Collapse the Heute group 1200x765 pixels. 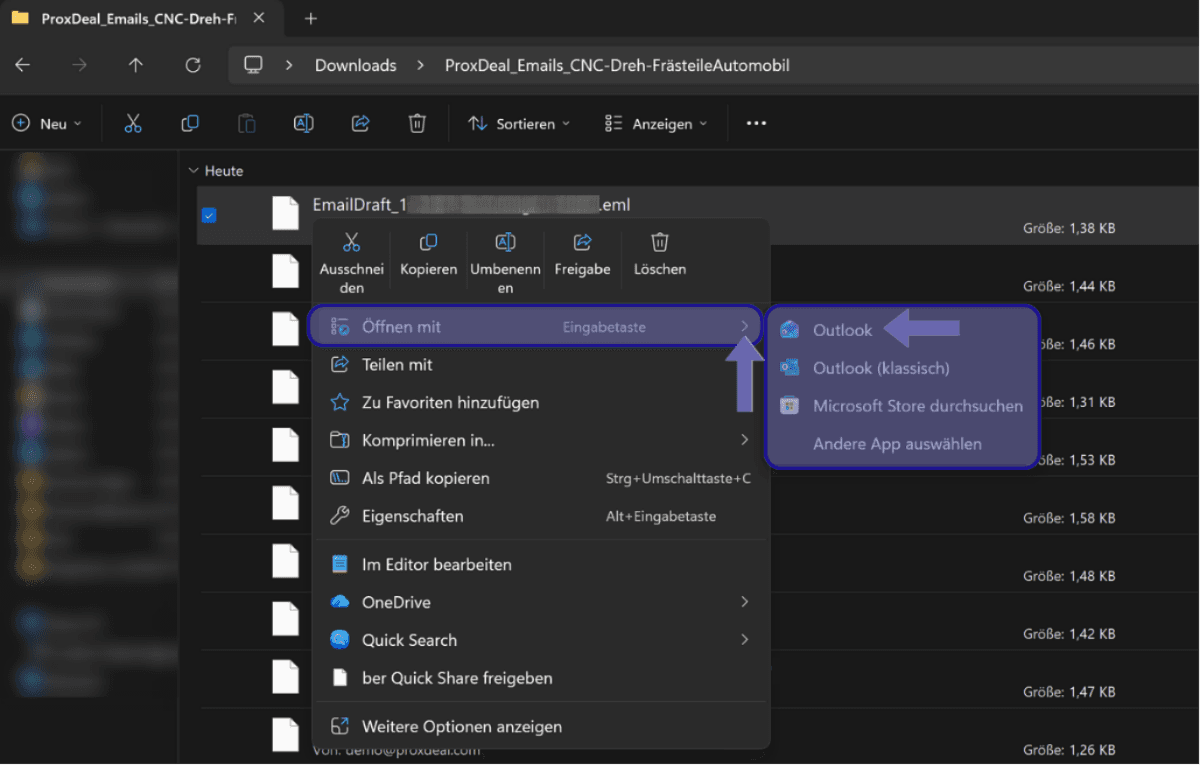[193, 171]
